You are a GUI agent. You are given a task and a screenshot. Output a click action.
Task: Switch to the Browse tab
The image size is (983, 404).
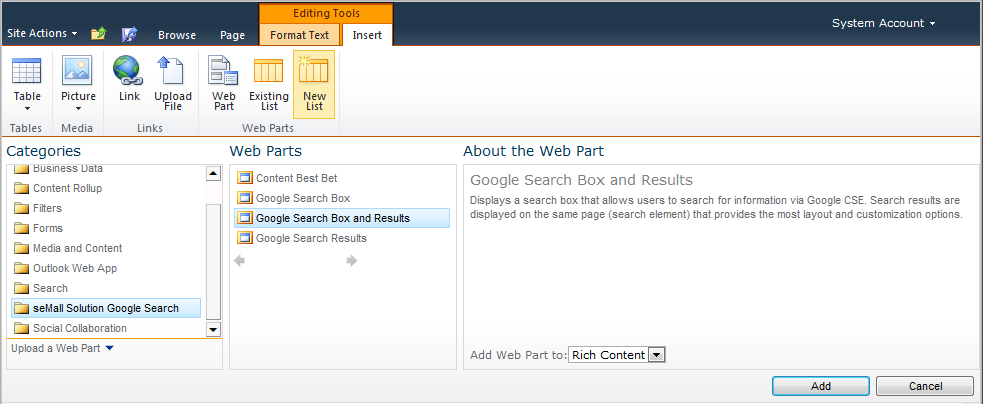pyautogui.click(x=177, y=35)
